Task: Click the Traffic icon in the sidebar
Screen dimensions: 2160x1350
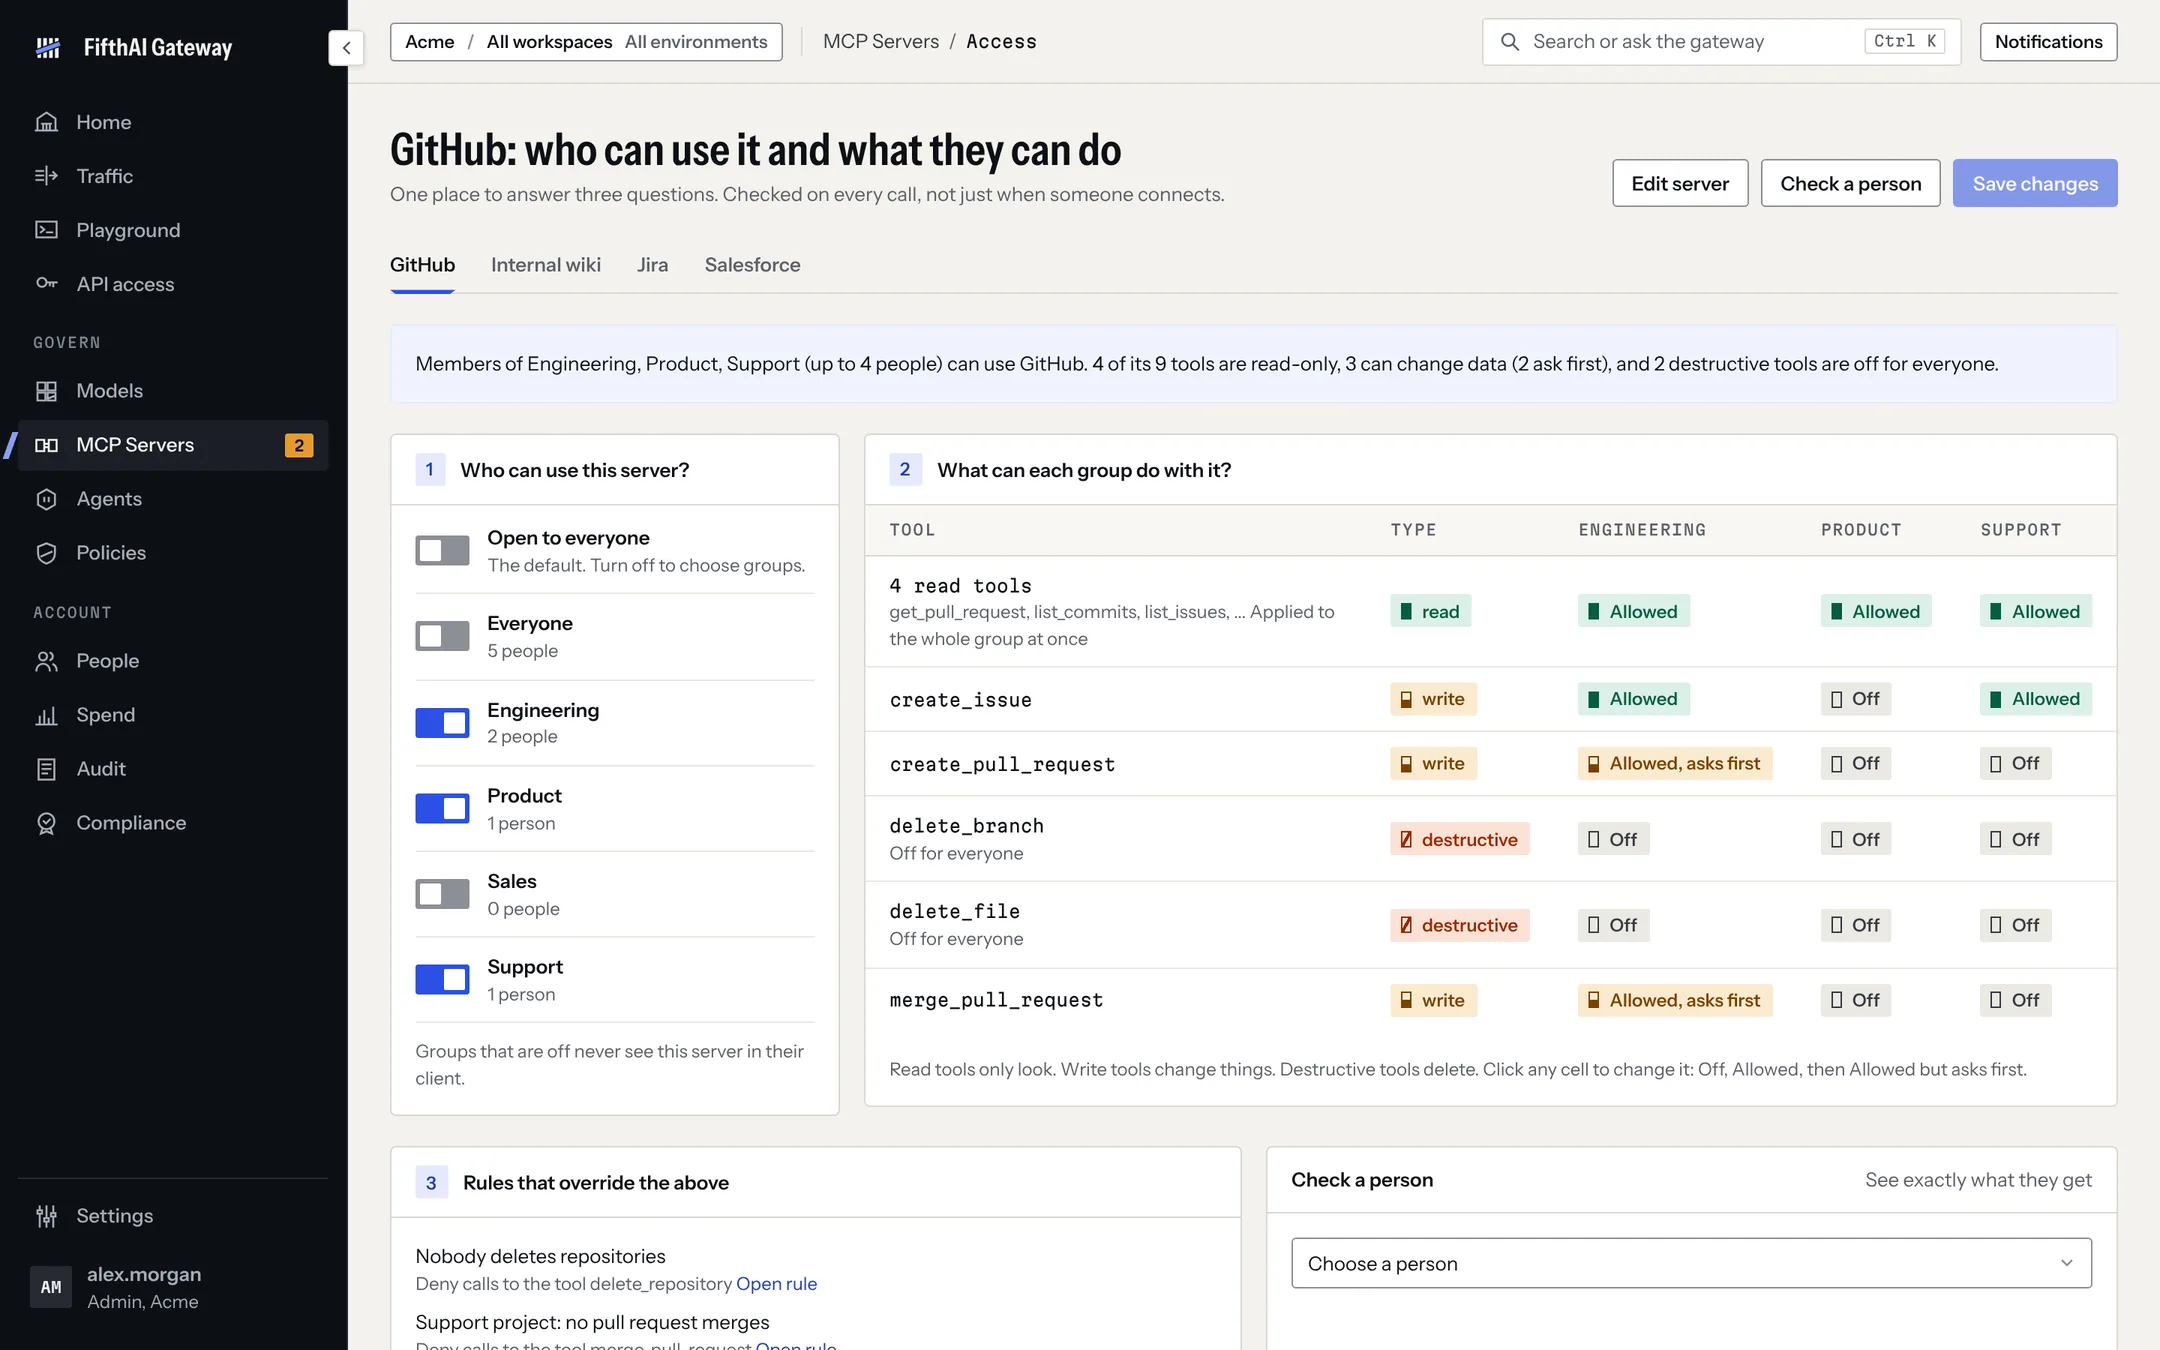Action: click(46, 176)
